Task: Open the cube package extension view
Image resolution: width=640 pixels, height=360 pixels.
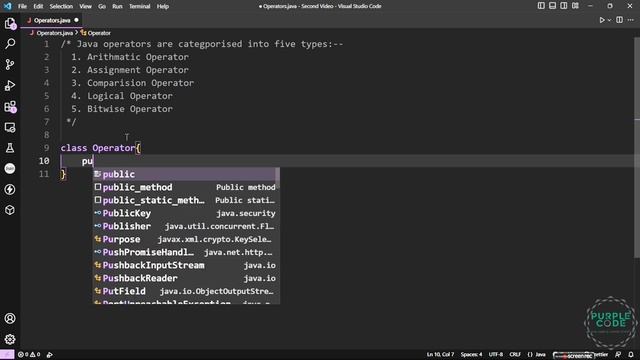Action: tap(10, 210)
